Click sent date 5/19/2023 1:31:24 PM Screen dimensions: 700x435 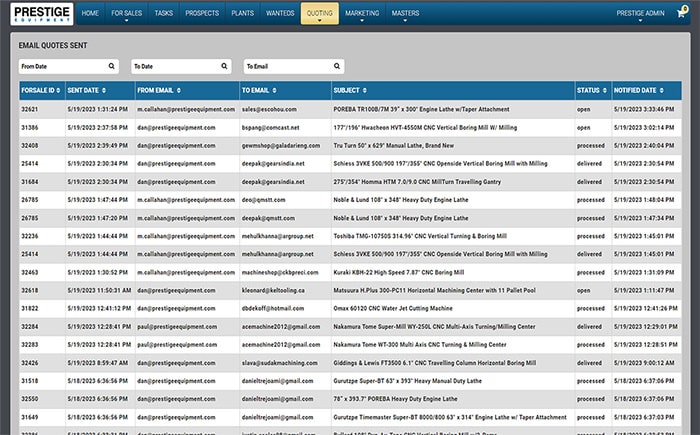click(98, 109)
